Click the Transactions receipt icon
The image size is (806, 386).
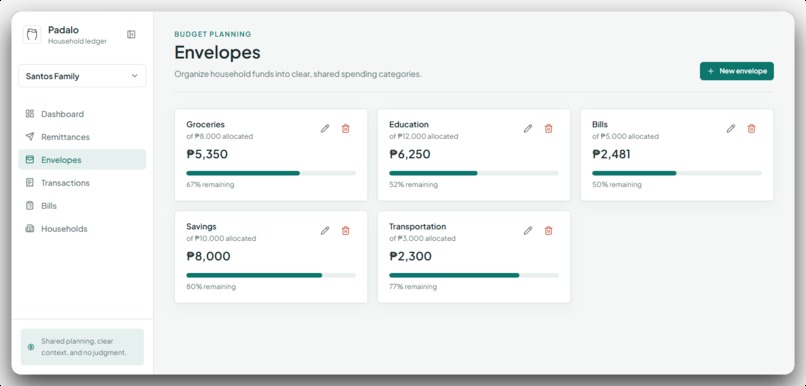pos(30,182)
